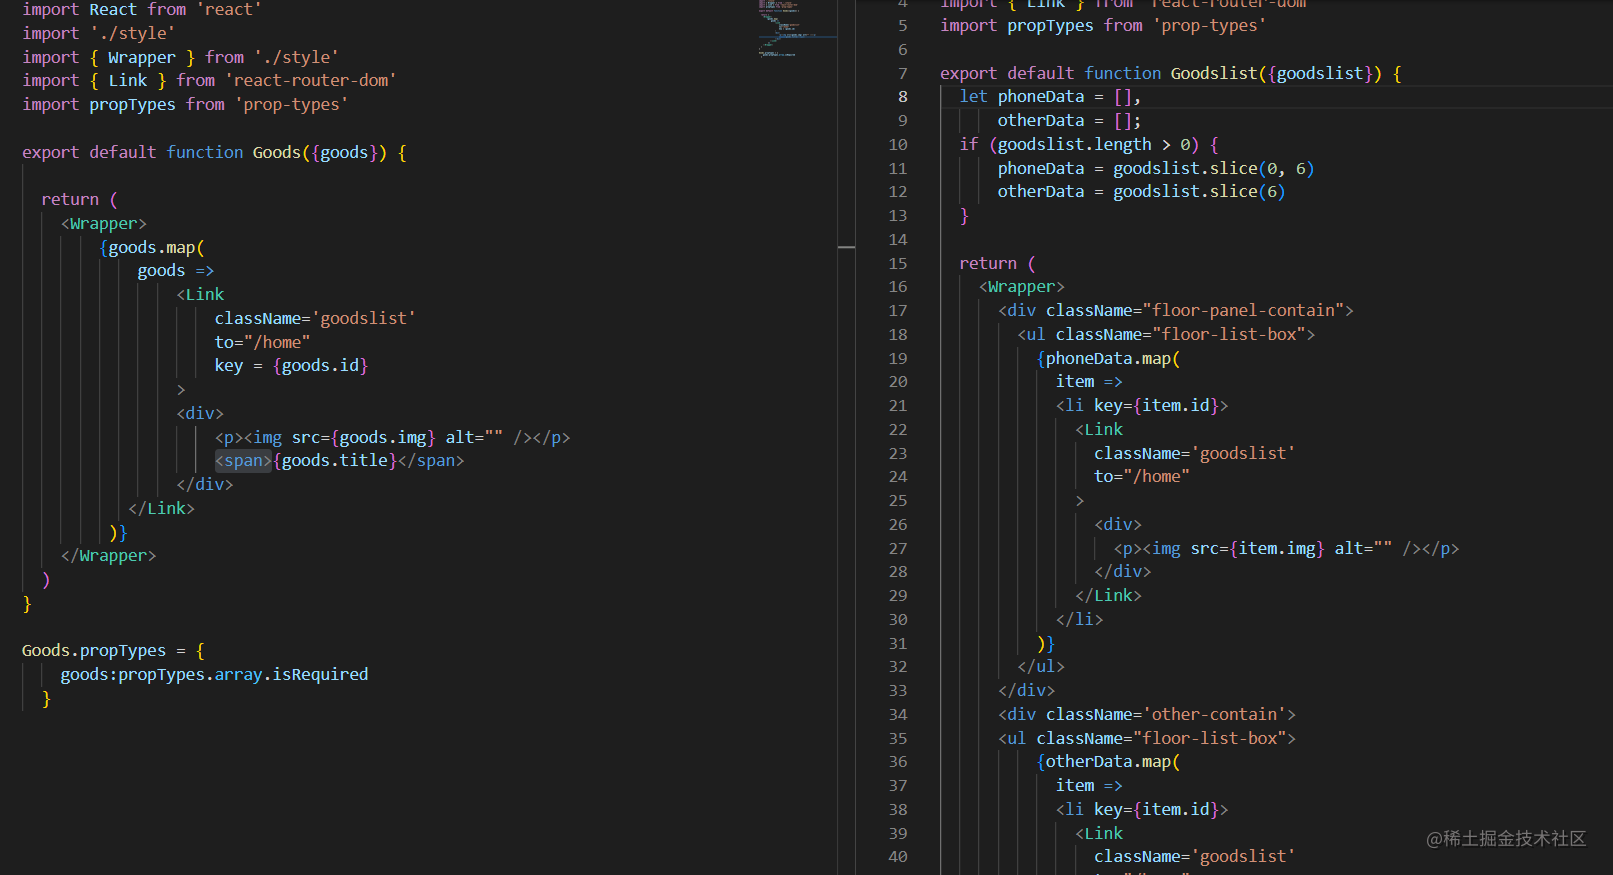1613x875 pixels.
Task: Select the 'Goods' function name
Action: 277,152
